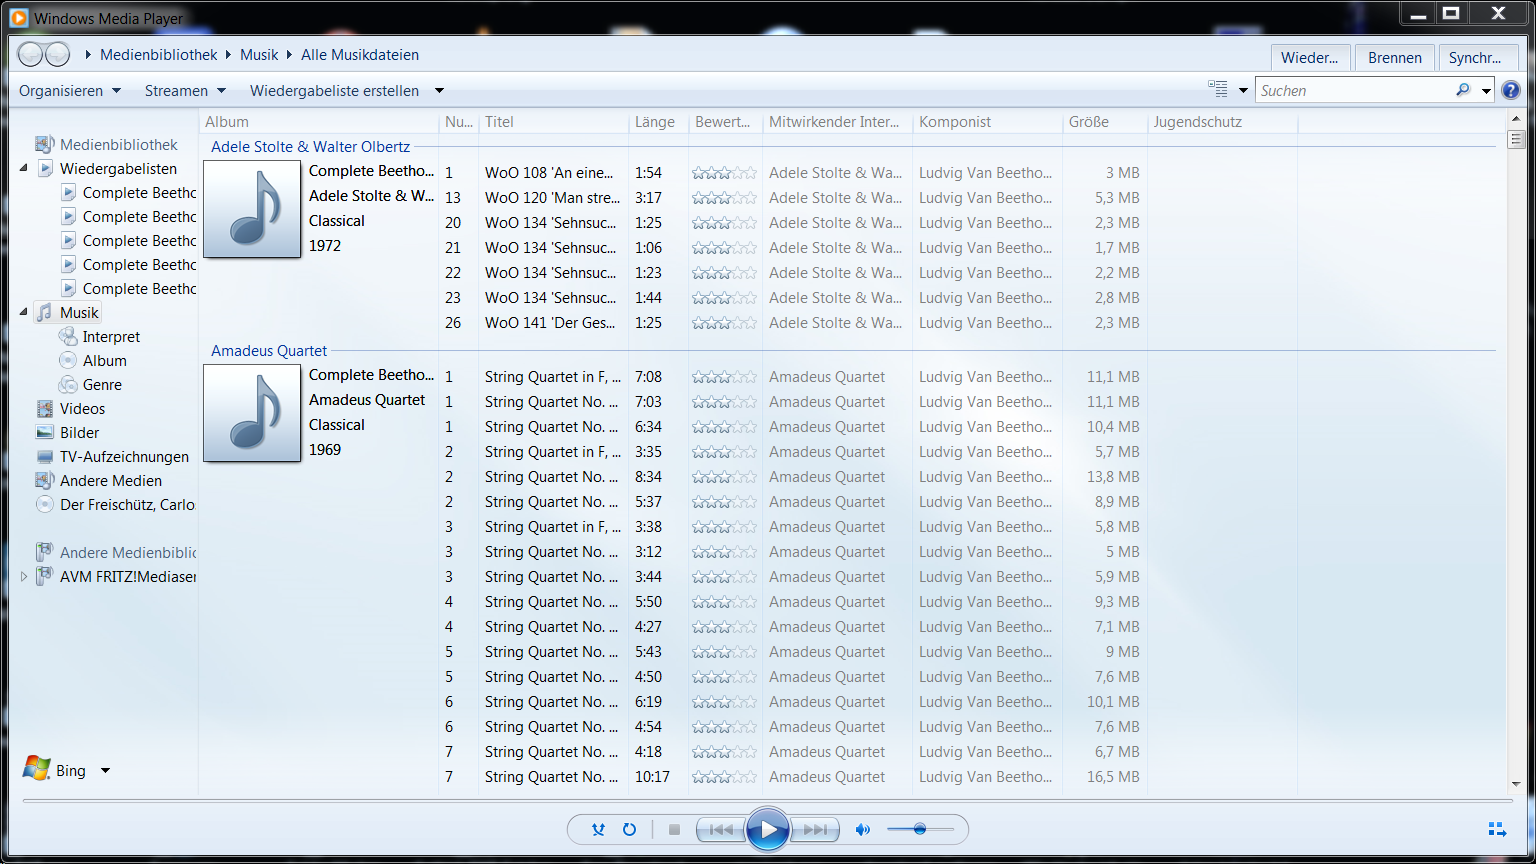Sort by the Titel column header
1536x864 pixels.
[x=553, y=122]
